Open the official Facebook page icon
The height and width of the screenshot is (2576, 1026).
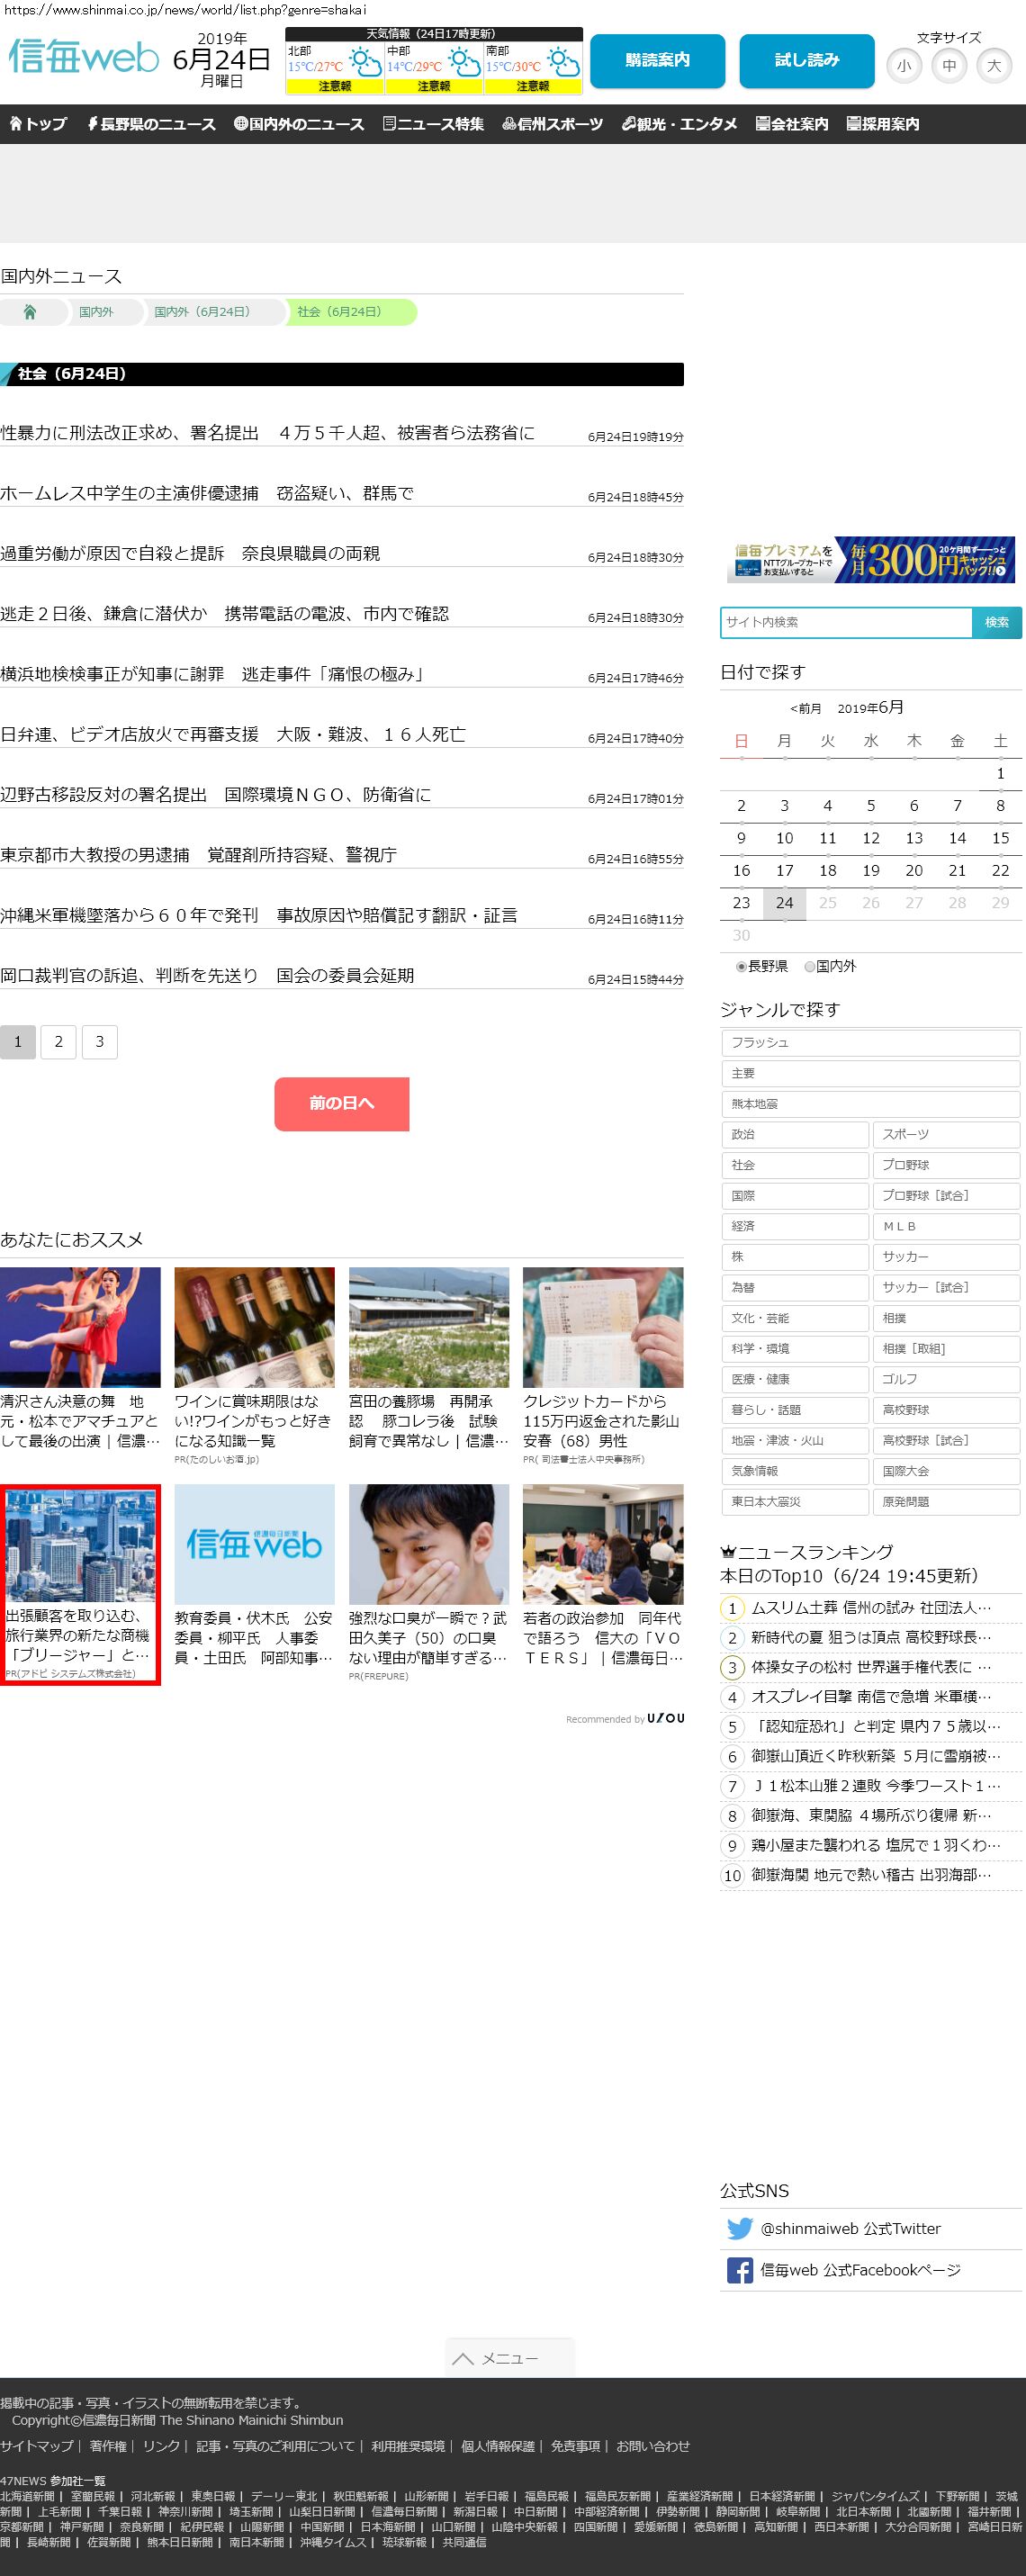740,2270
